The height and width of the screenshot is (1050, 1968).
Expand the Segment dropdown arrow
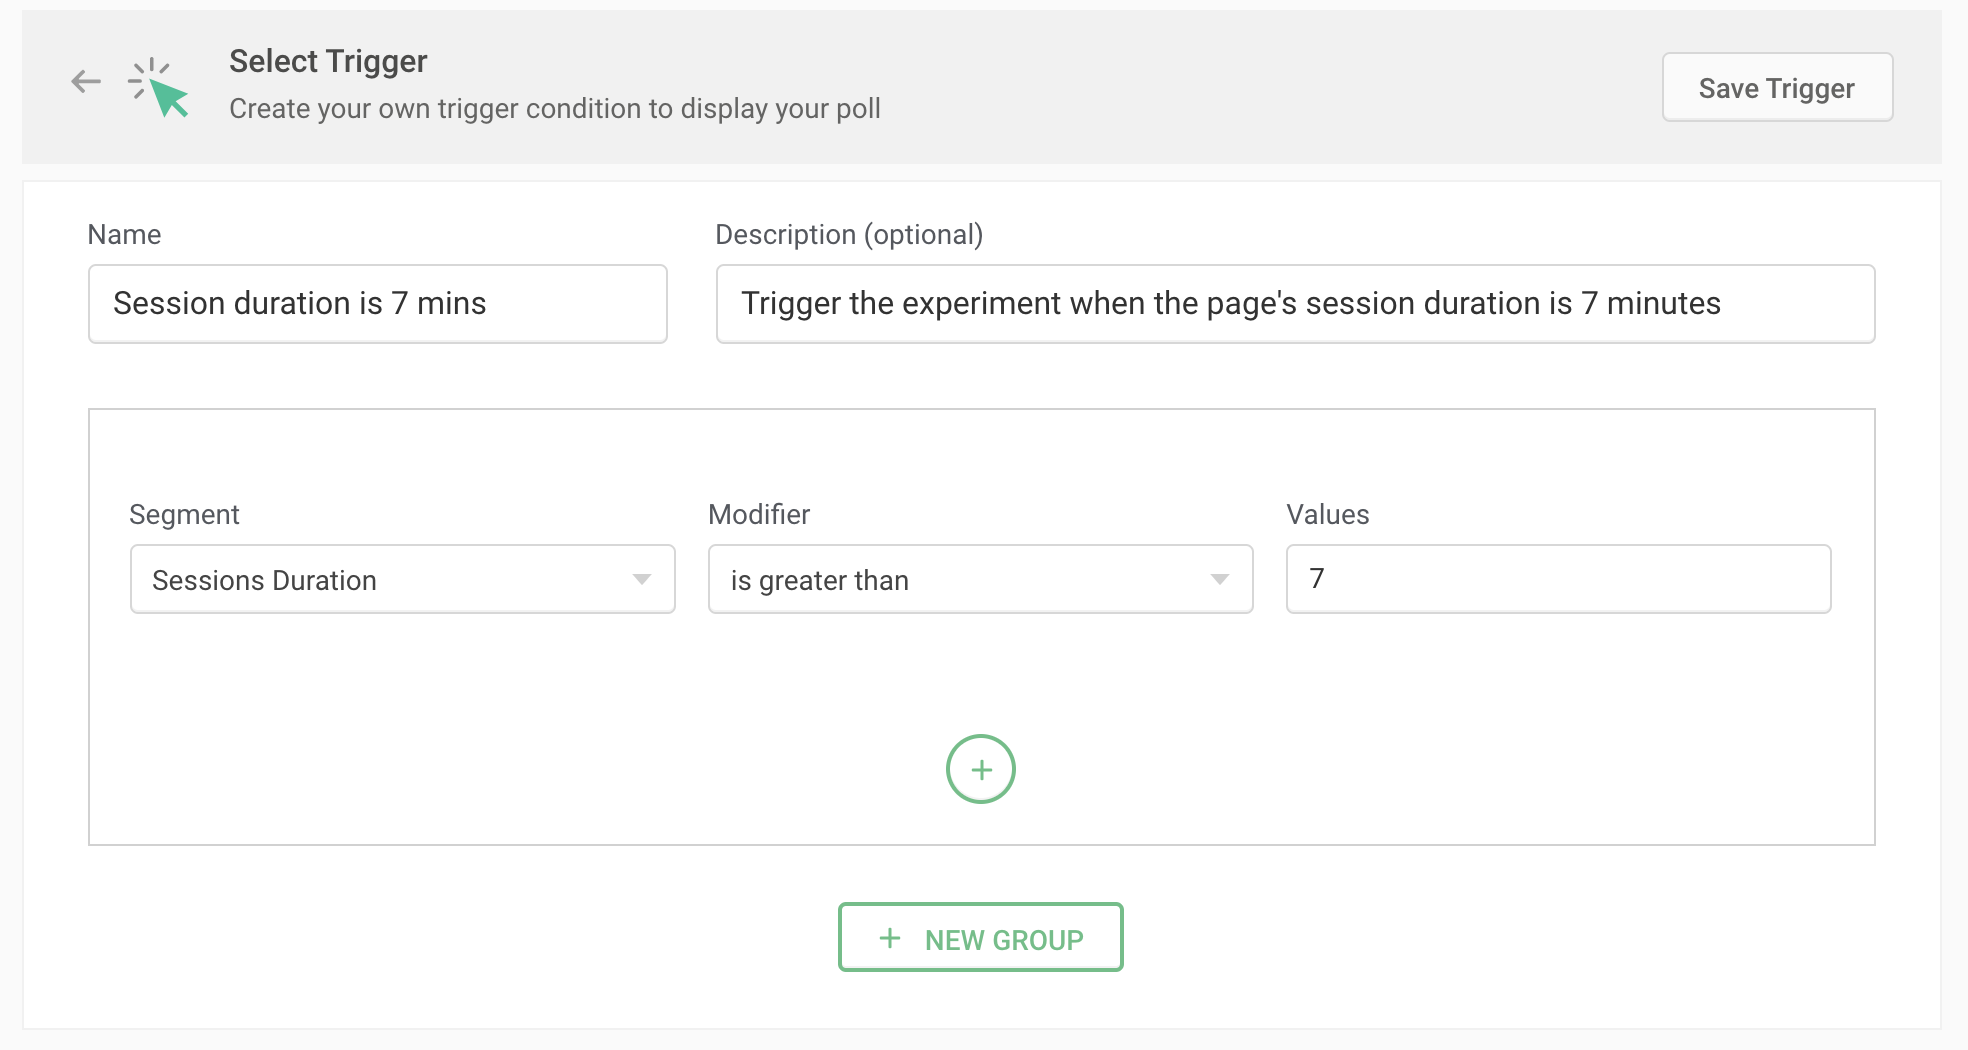(x=642, y=580)
